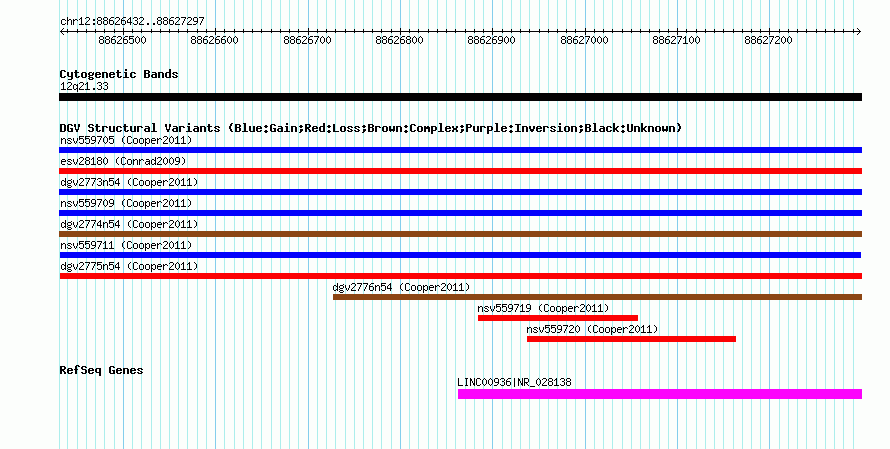Click the red nsv559720 loss bar

point(631,339)
